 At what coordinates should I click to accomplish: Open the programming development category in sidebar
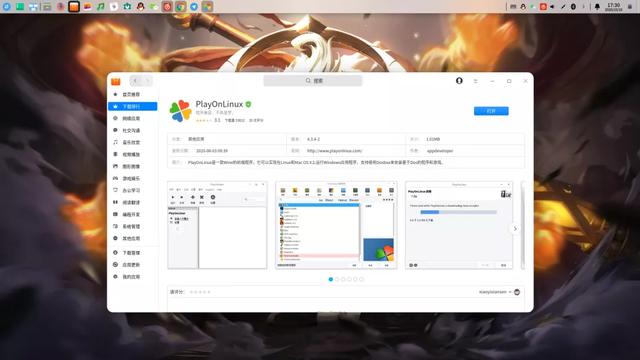point(132,214)
